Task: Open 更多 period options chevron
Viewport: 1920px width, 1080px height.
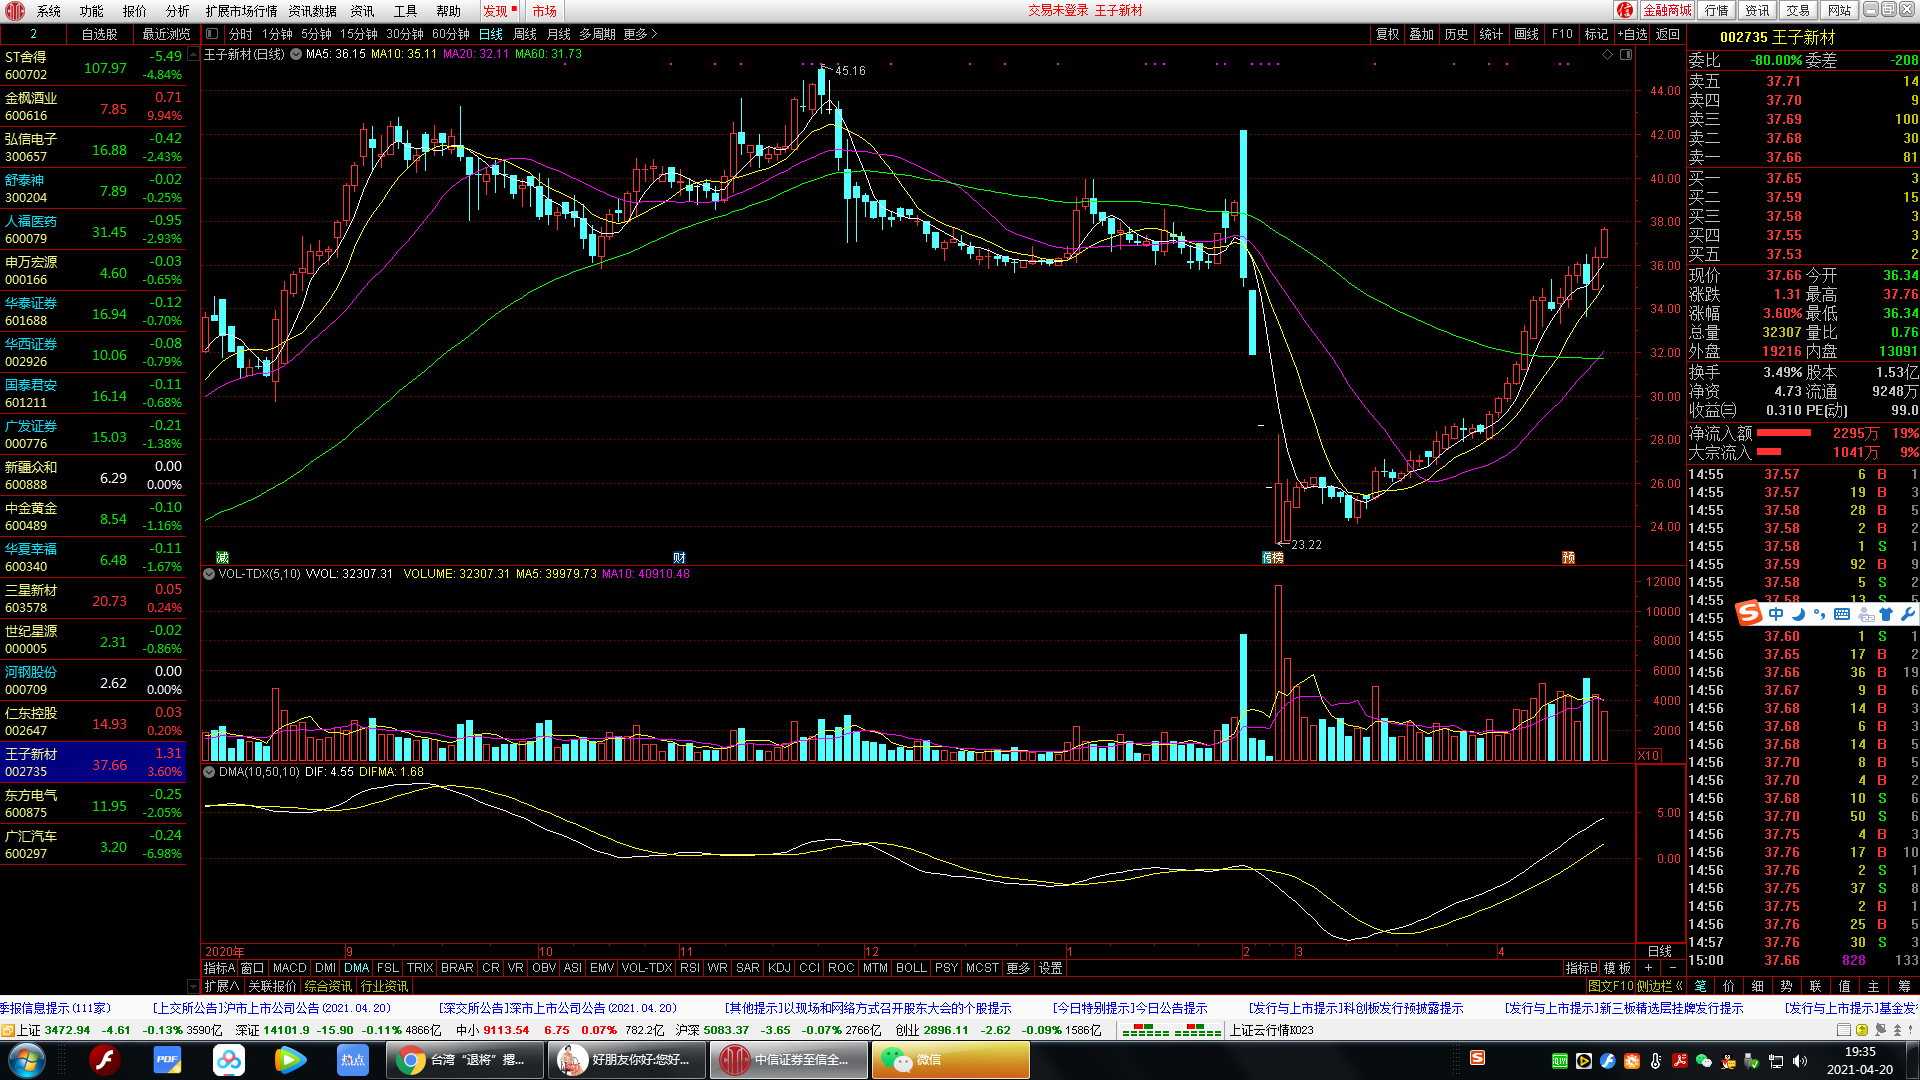Action: [654, 34]
